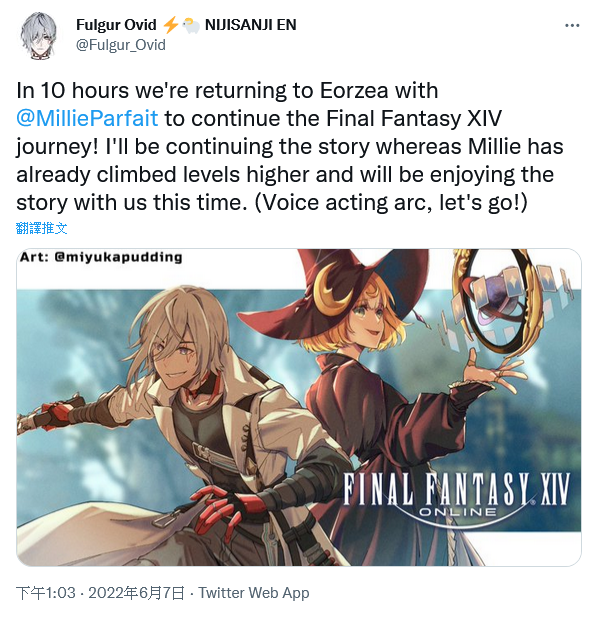Screen dimensions: 598x619
Task: Click the lightning bolt emoji in display name
Action: (x=170, y=25)
